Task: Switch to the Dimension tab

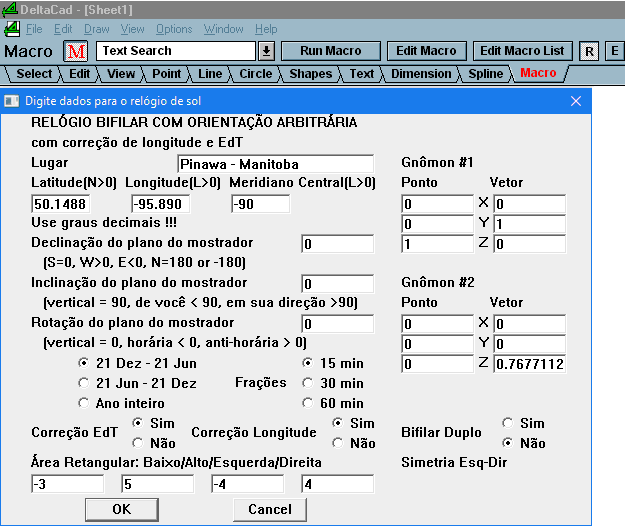Action: (x=421, y=73)
